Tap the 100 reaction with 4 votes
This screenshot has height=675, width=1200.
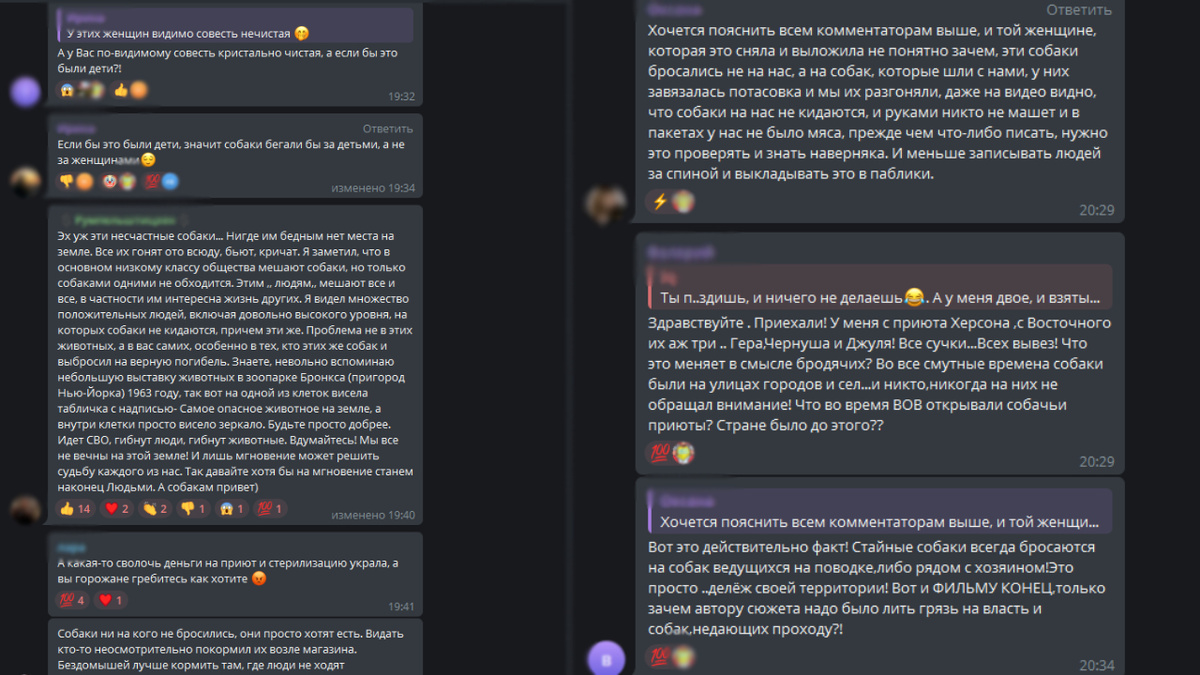[74, 600]
